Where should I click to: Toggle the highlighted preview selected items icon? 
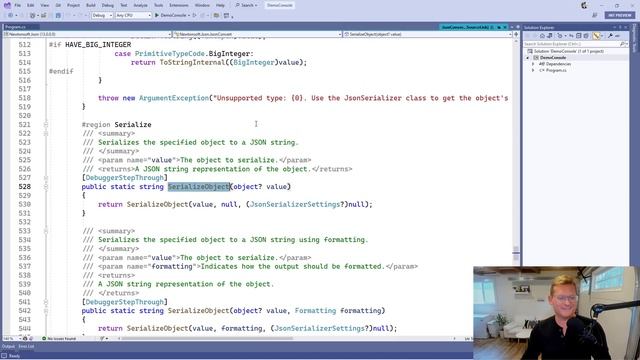point(597,36)
